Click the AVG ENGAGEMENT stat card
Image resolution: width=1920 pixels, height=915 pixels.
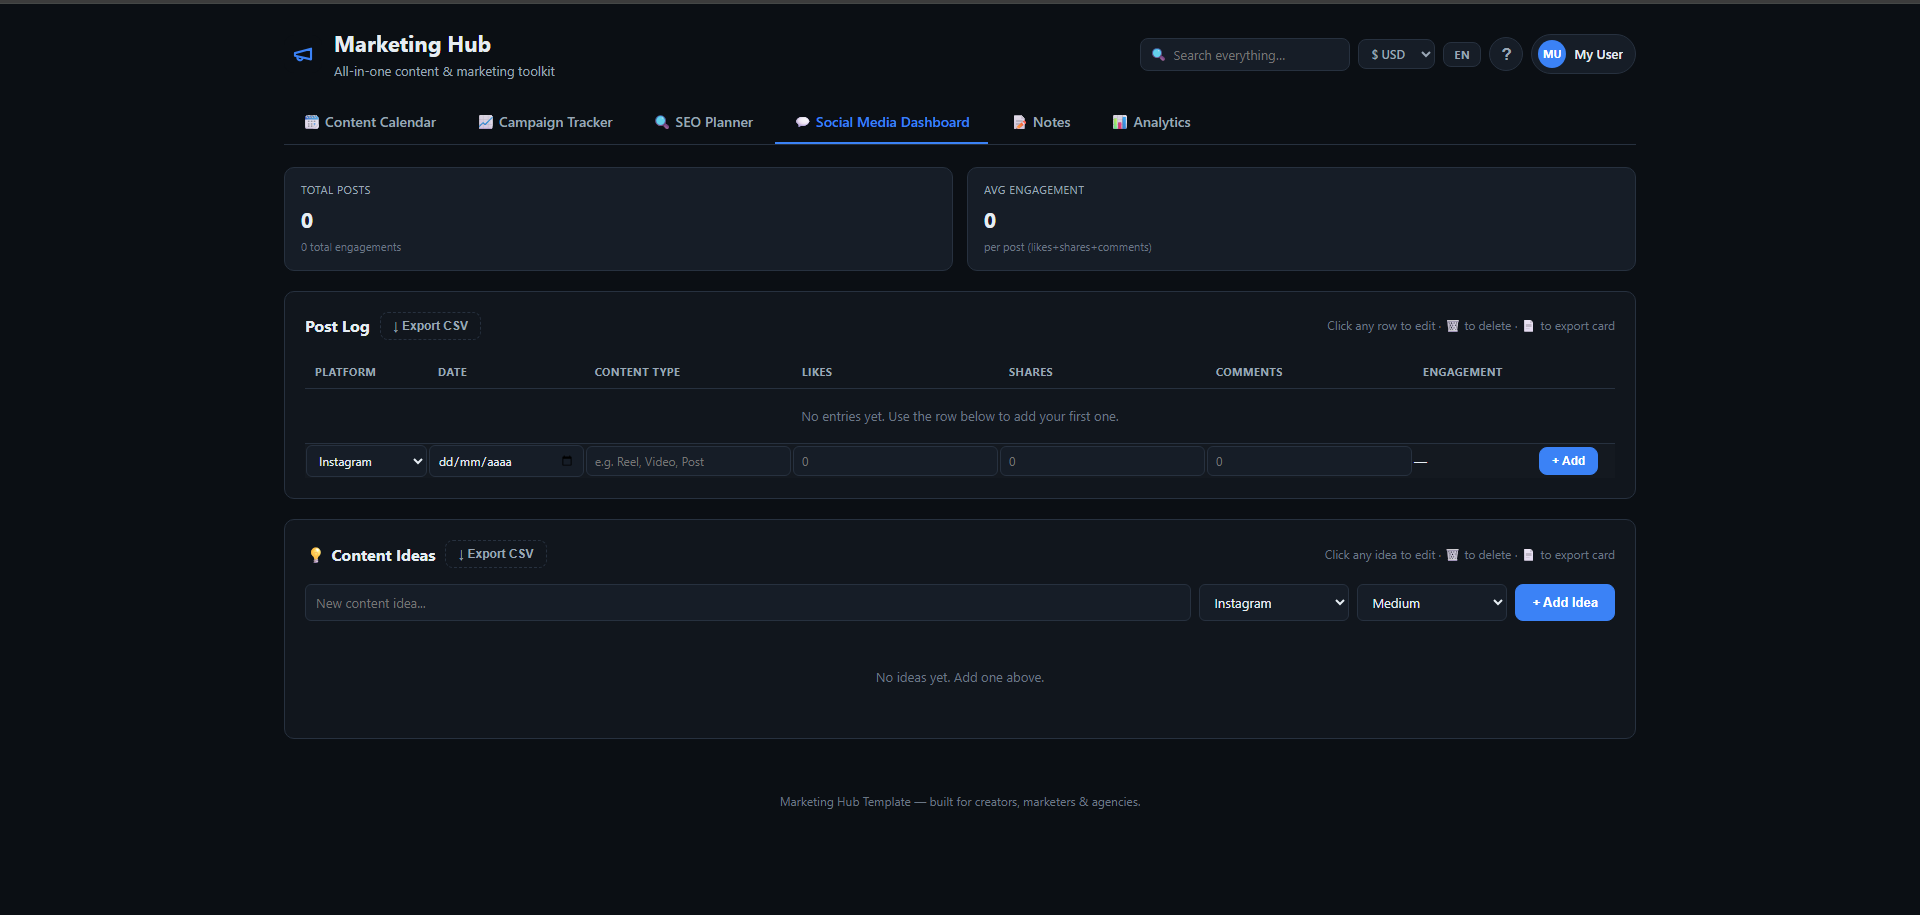click(x=1301, y=219)
